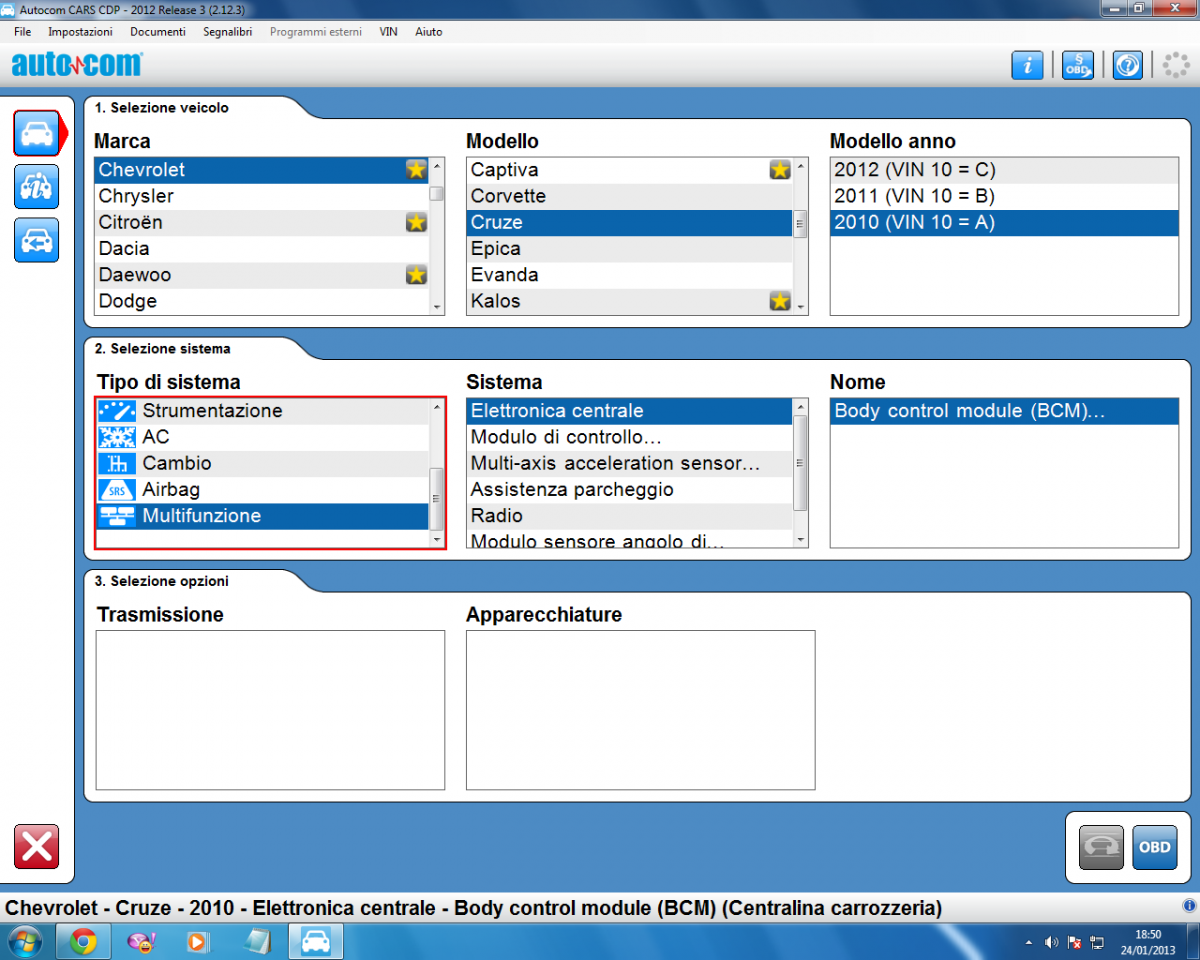Open the Segnalibri menu

click(227, 32)
